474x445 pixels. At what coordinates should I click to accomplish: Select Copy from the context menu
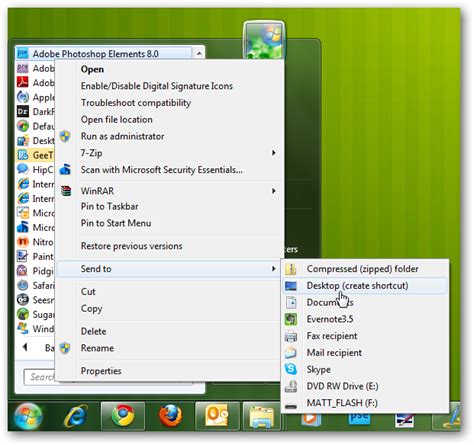point(91,309)
